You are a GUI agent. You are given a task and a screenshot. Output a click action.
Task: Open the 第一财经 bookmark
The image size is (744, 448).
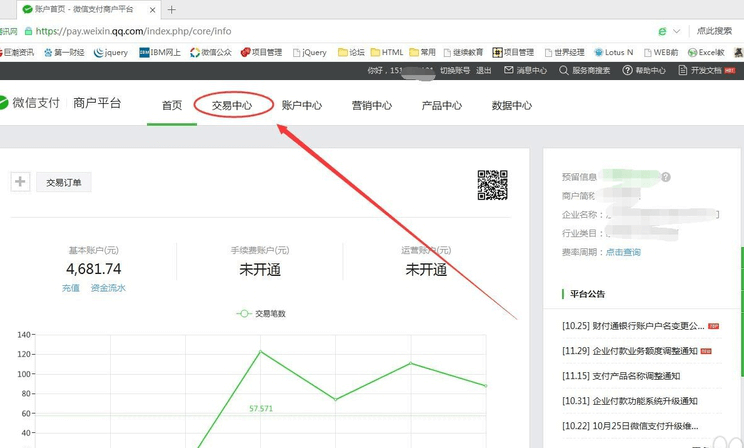click(x=64, y=52)
